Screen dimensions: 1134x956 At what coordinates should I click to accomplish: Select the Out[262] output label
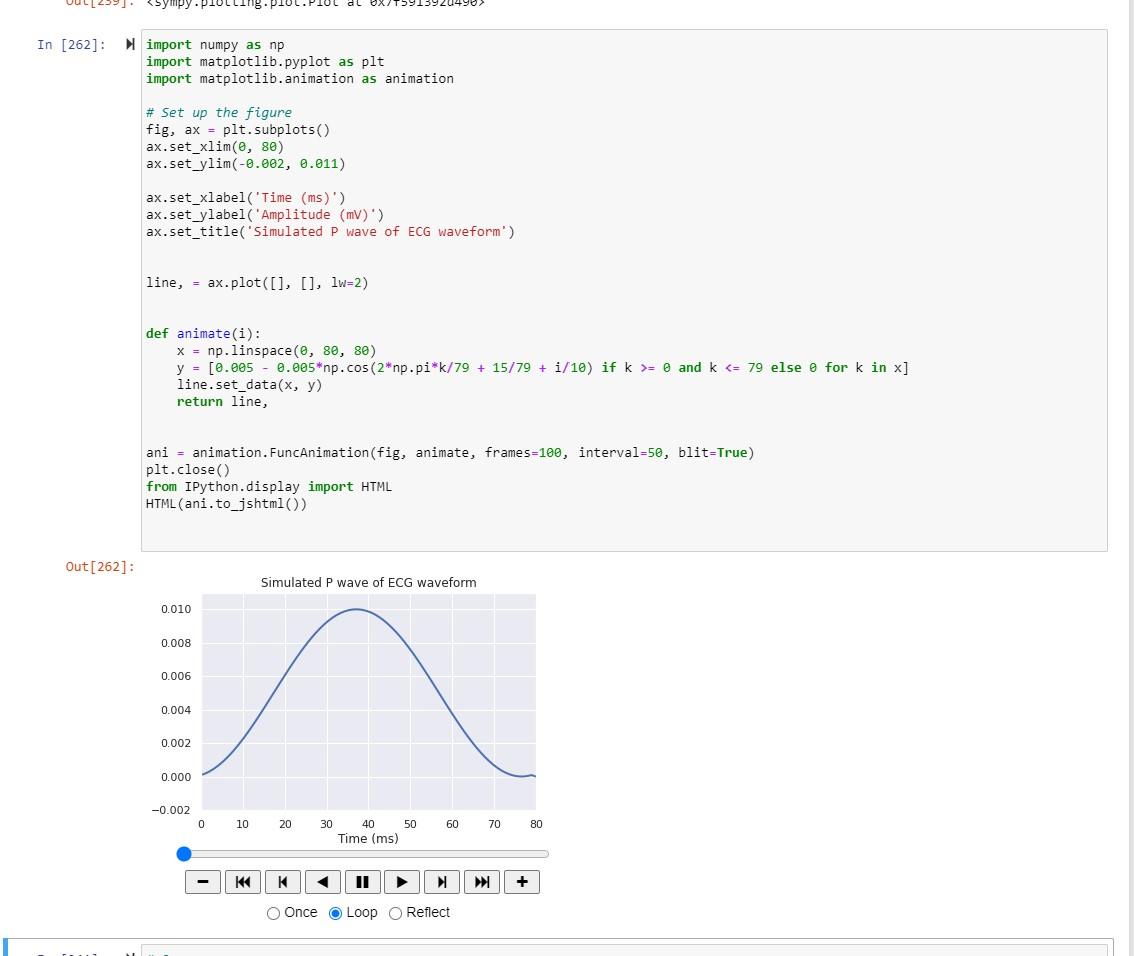(100, 566)
